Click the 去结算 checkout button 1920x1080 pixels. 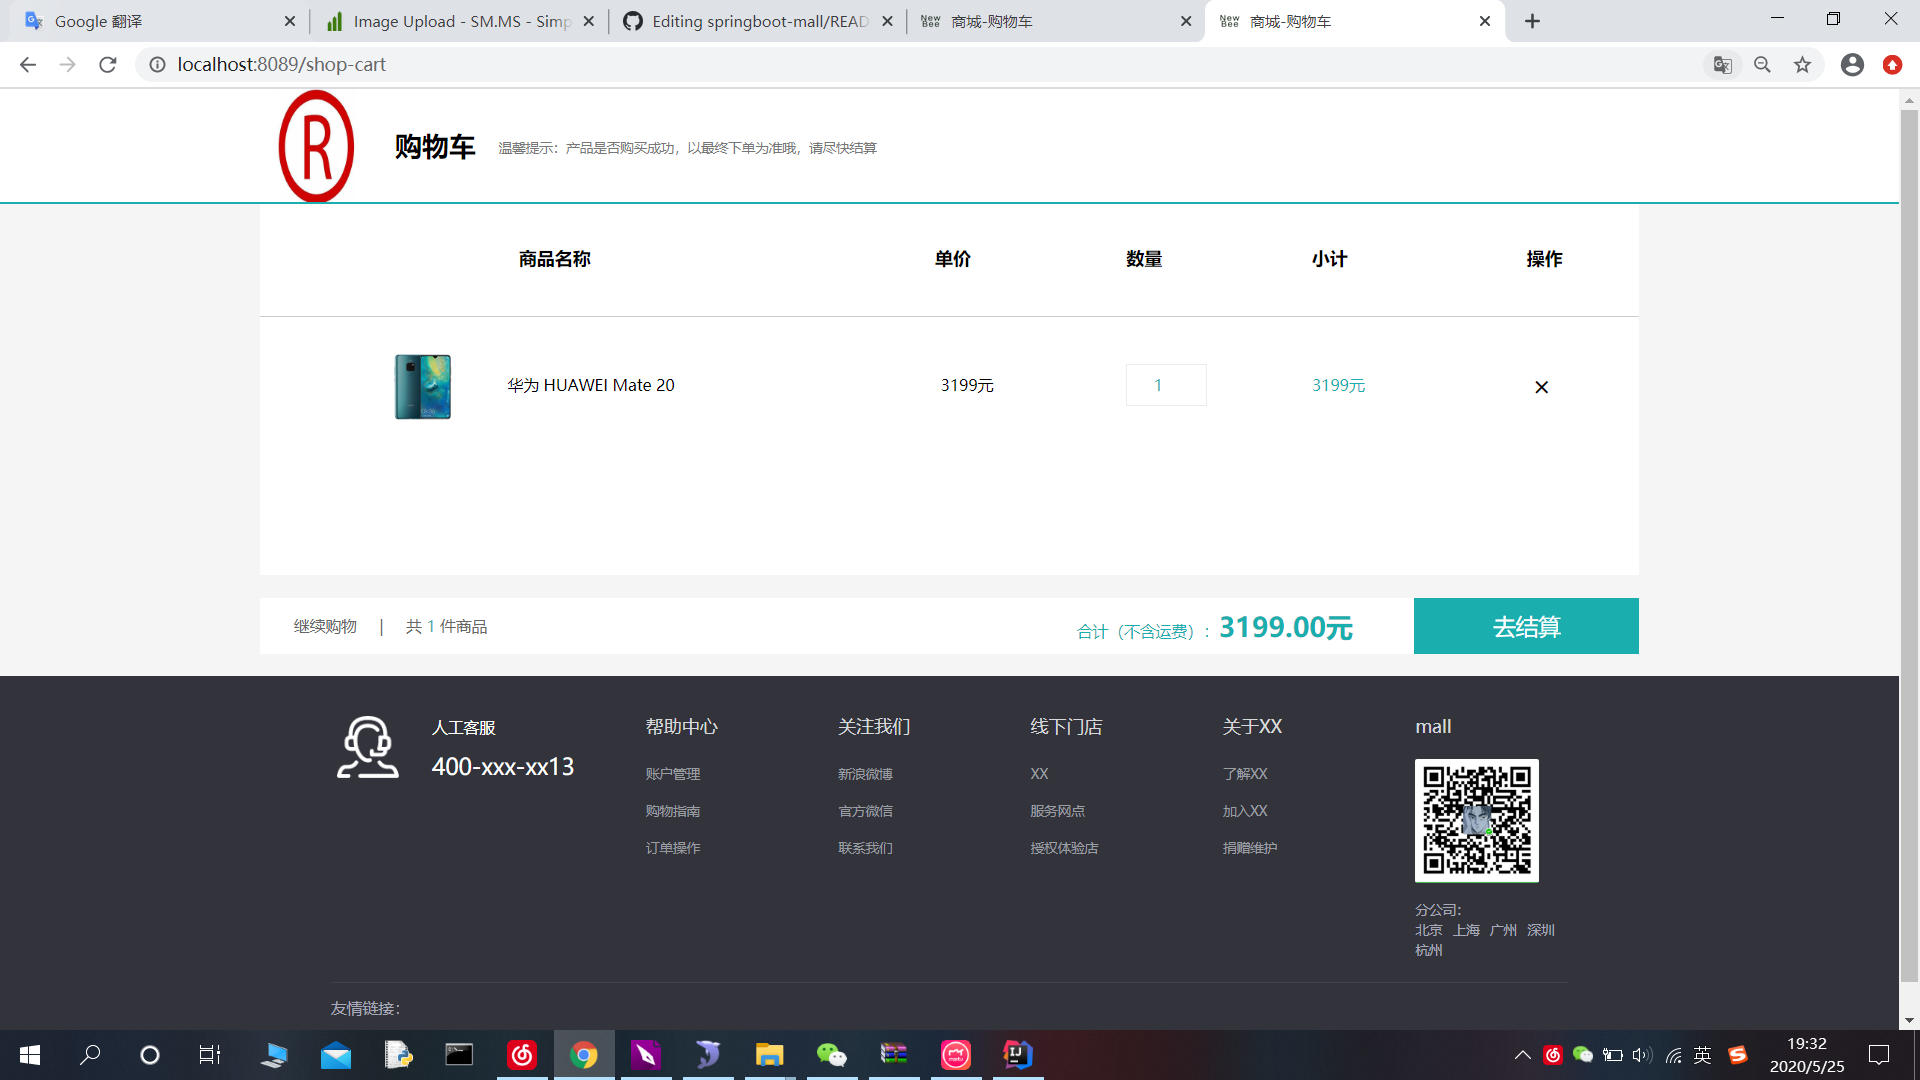click(1525, 626)
